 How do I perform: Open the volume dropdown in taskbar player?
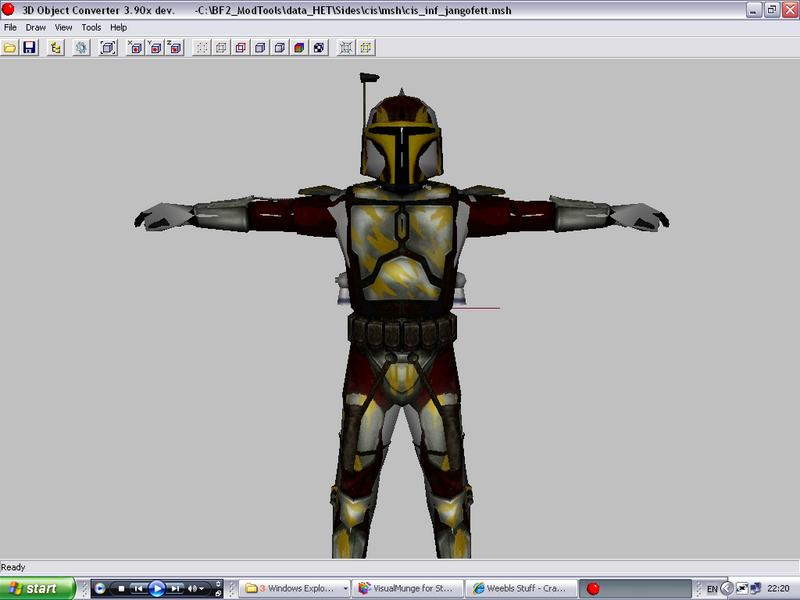202,589
